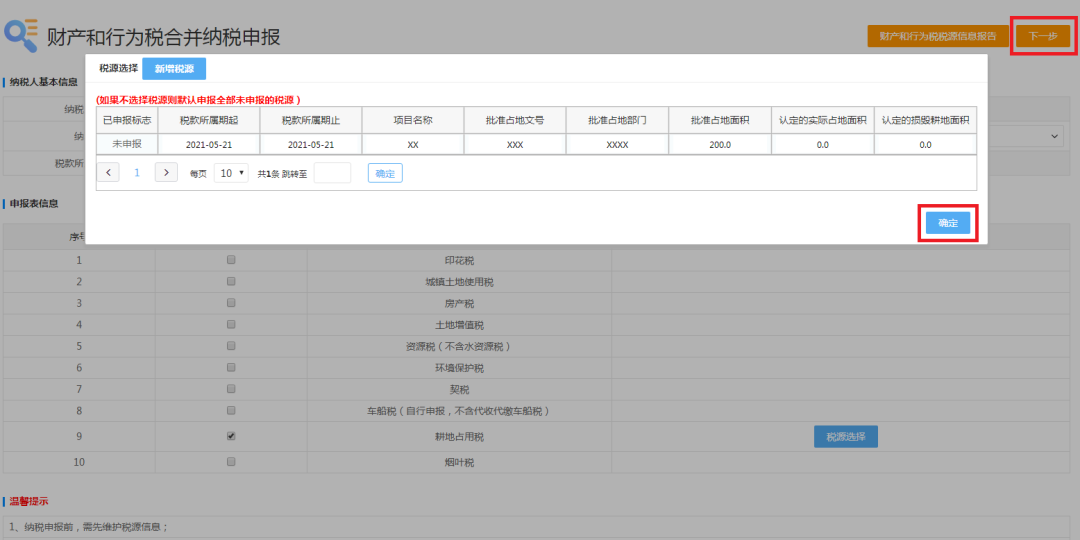Confirm page jump with small 确定 button
The image size is (1080, 540).
(385, 173)
